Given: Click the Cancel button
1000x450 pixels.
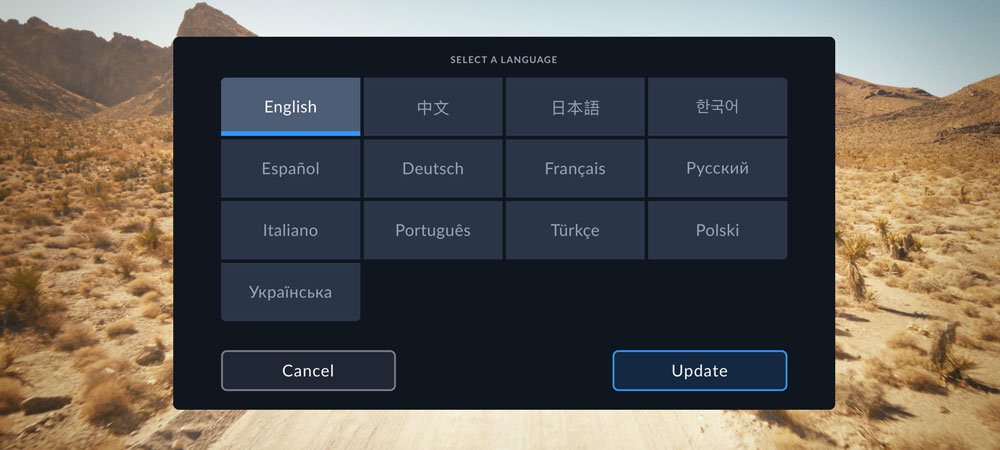Looking at the screenshot, I should (308, 370).
